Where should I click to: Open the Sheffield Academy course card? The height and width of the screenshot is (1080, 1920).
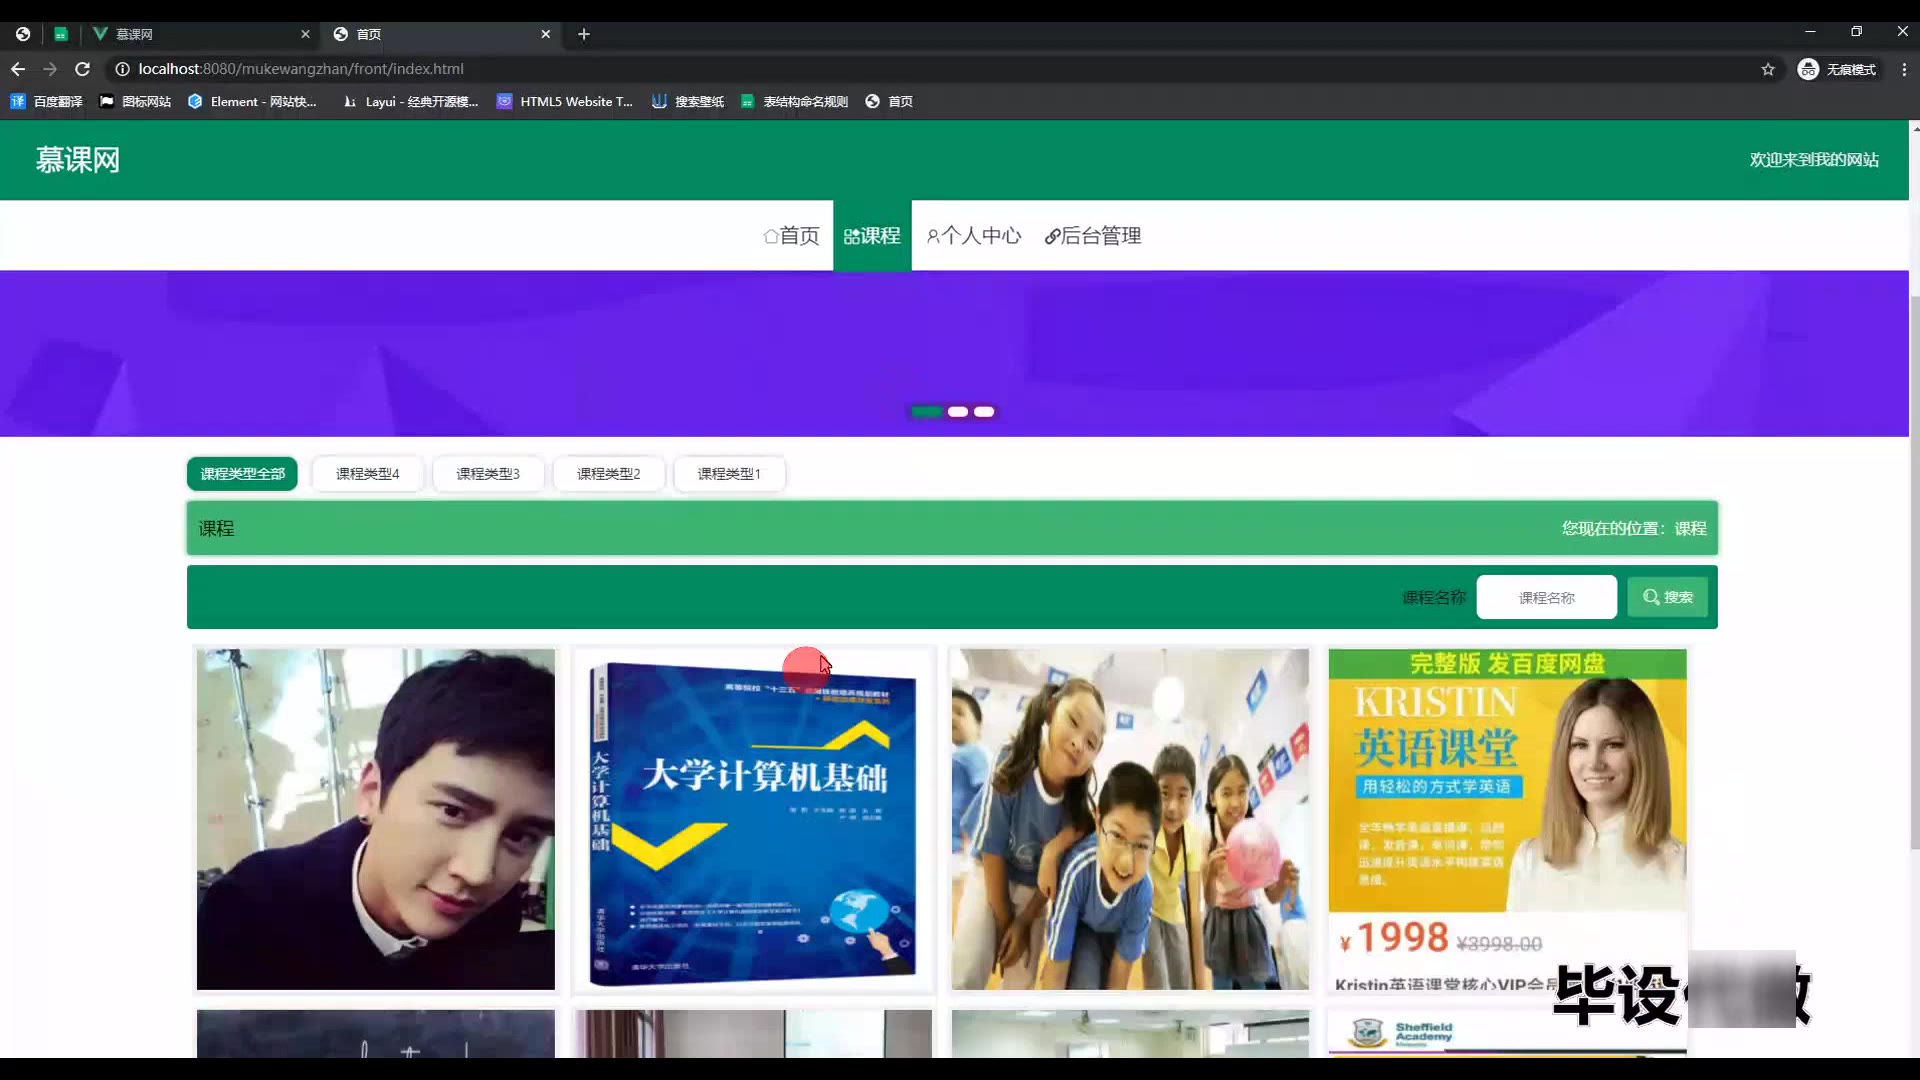pos(1507,1034)
